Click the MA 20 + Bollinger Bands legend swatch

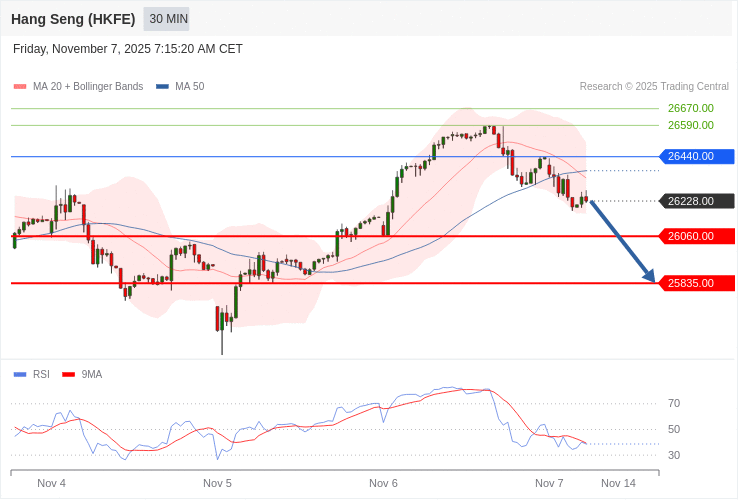coord(20,87)
